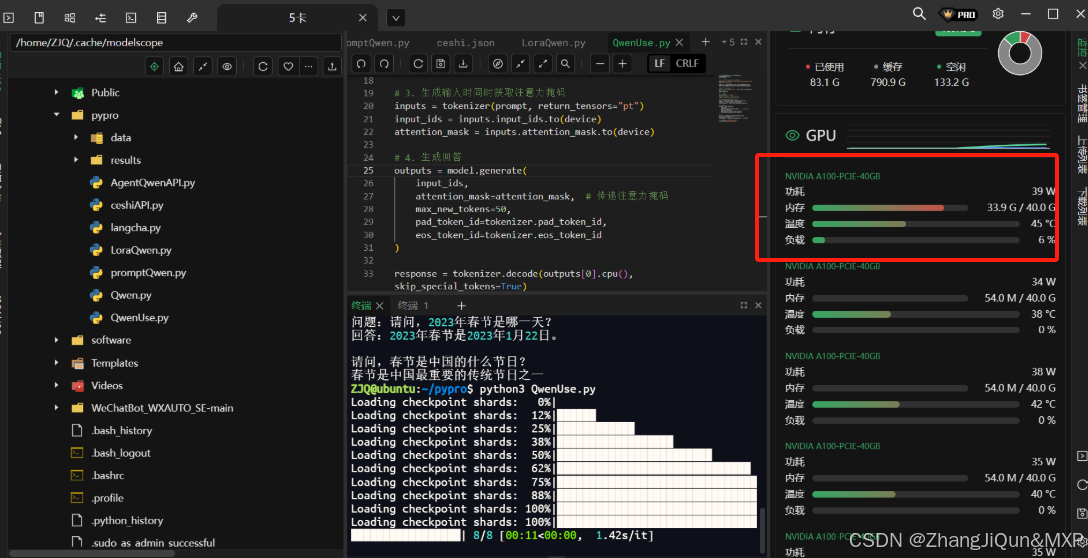
Task: Click the server stack icon in title bar
Action: pyautogui.click(x=162, y=17)
